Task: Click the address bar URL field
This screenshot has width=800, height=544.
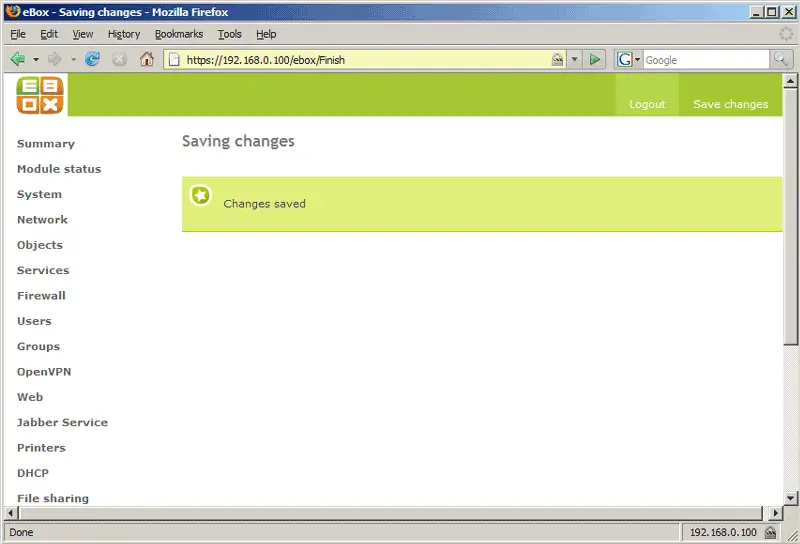Action: point(365,60)
